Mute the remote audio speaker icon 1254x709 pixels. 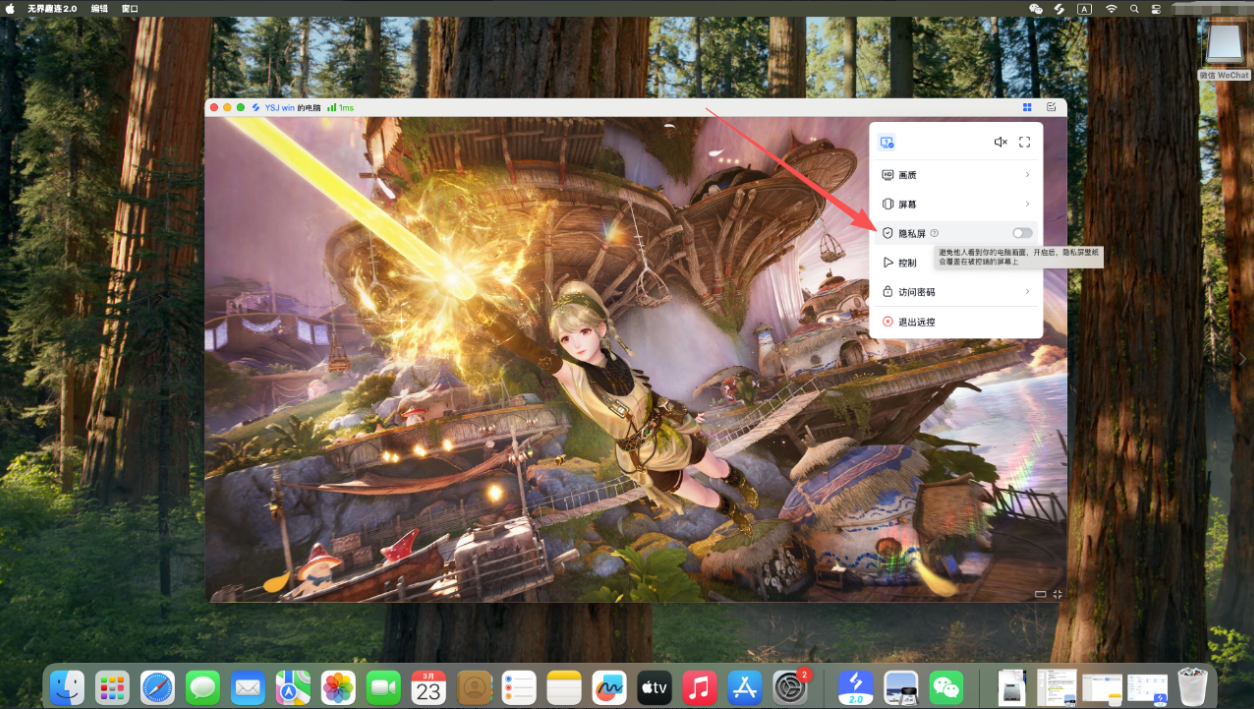(1000, 142)
